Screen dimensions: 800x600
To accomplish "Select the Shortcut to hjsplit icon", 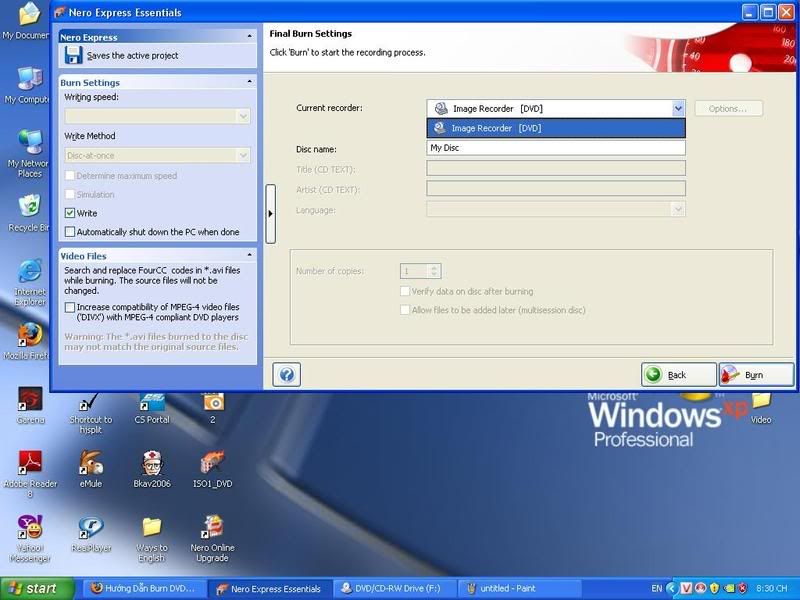I will (91, 413).
